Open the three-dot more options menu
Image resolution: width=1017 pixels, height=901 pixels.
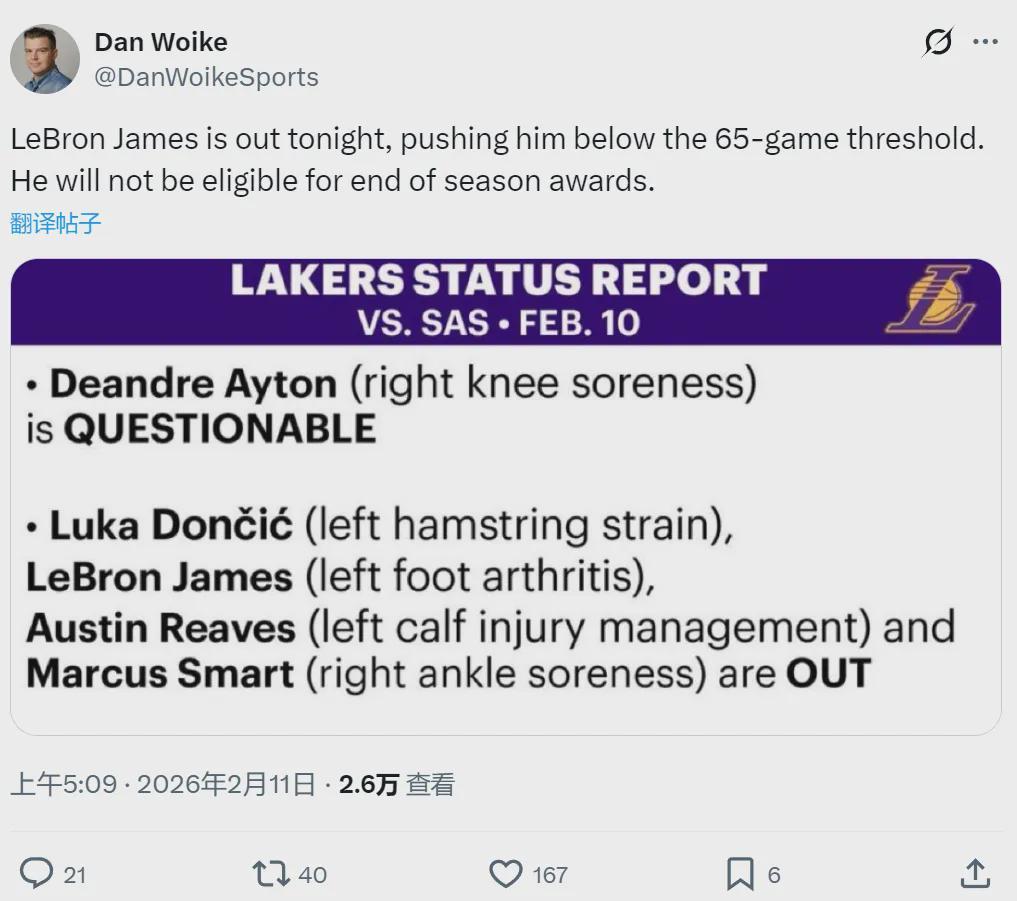coord(985,42)
